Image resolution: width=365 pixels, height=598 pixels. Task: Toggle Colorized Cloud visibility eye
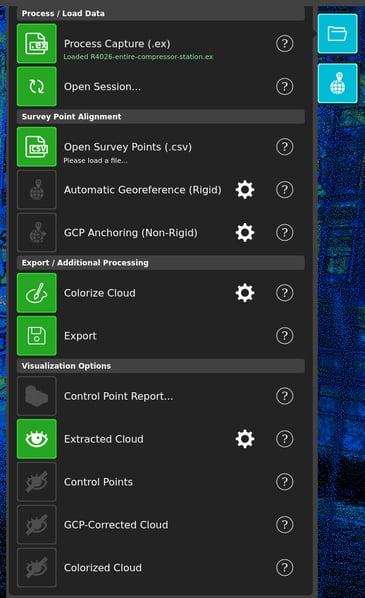tap(37, 567)
